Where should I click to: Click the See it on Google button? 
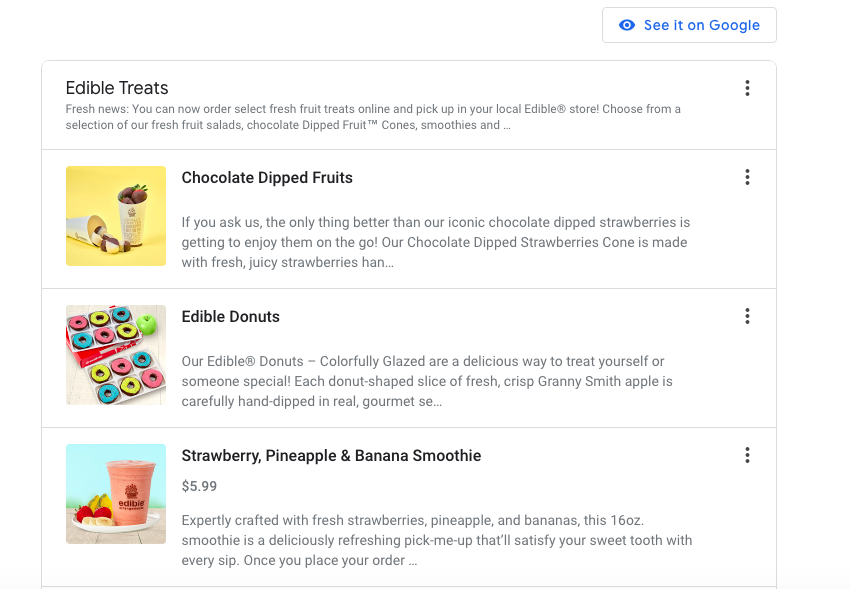(689, 25)
